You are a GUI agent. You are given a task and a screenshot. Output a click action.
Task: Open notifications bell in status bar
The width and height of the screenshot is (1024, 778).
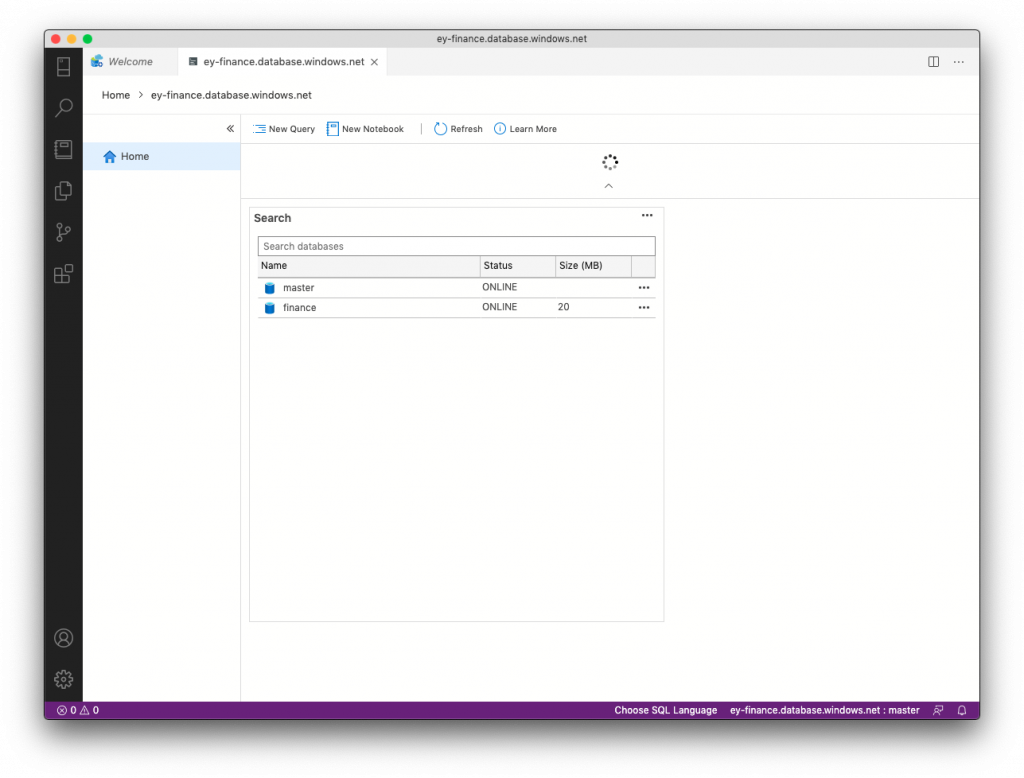962,711
